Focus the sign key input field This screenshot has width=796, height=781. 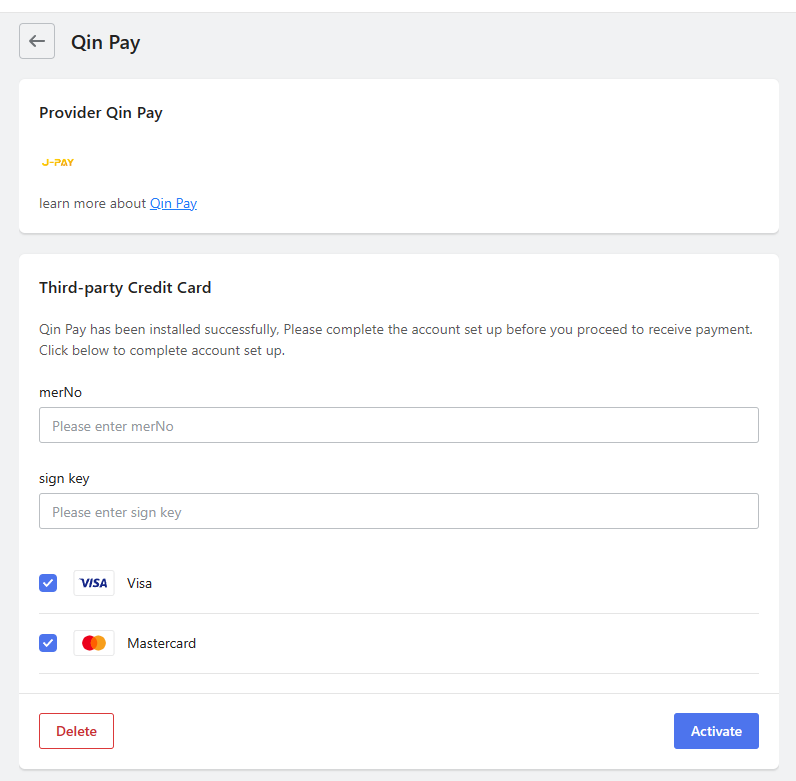click(399, 511)
